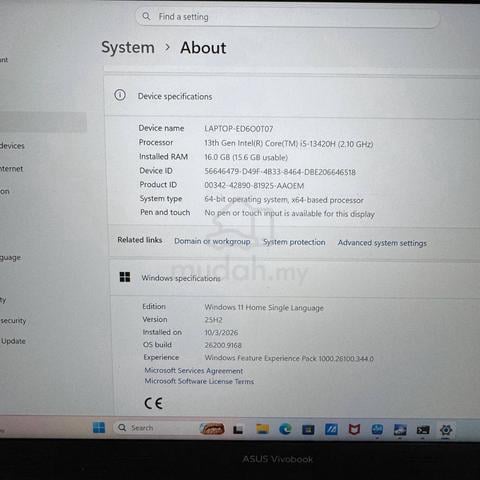Click the search magnifier icon in Find a setting

pyautogui.click(x=146, y=16)
